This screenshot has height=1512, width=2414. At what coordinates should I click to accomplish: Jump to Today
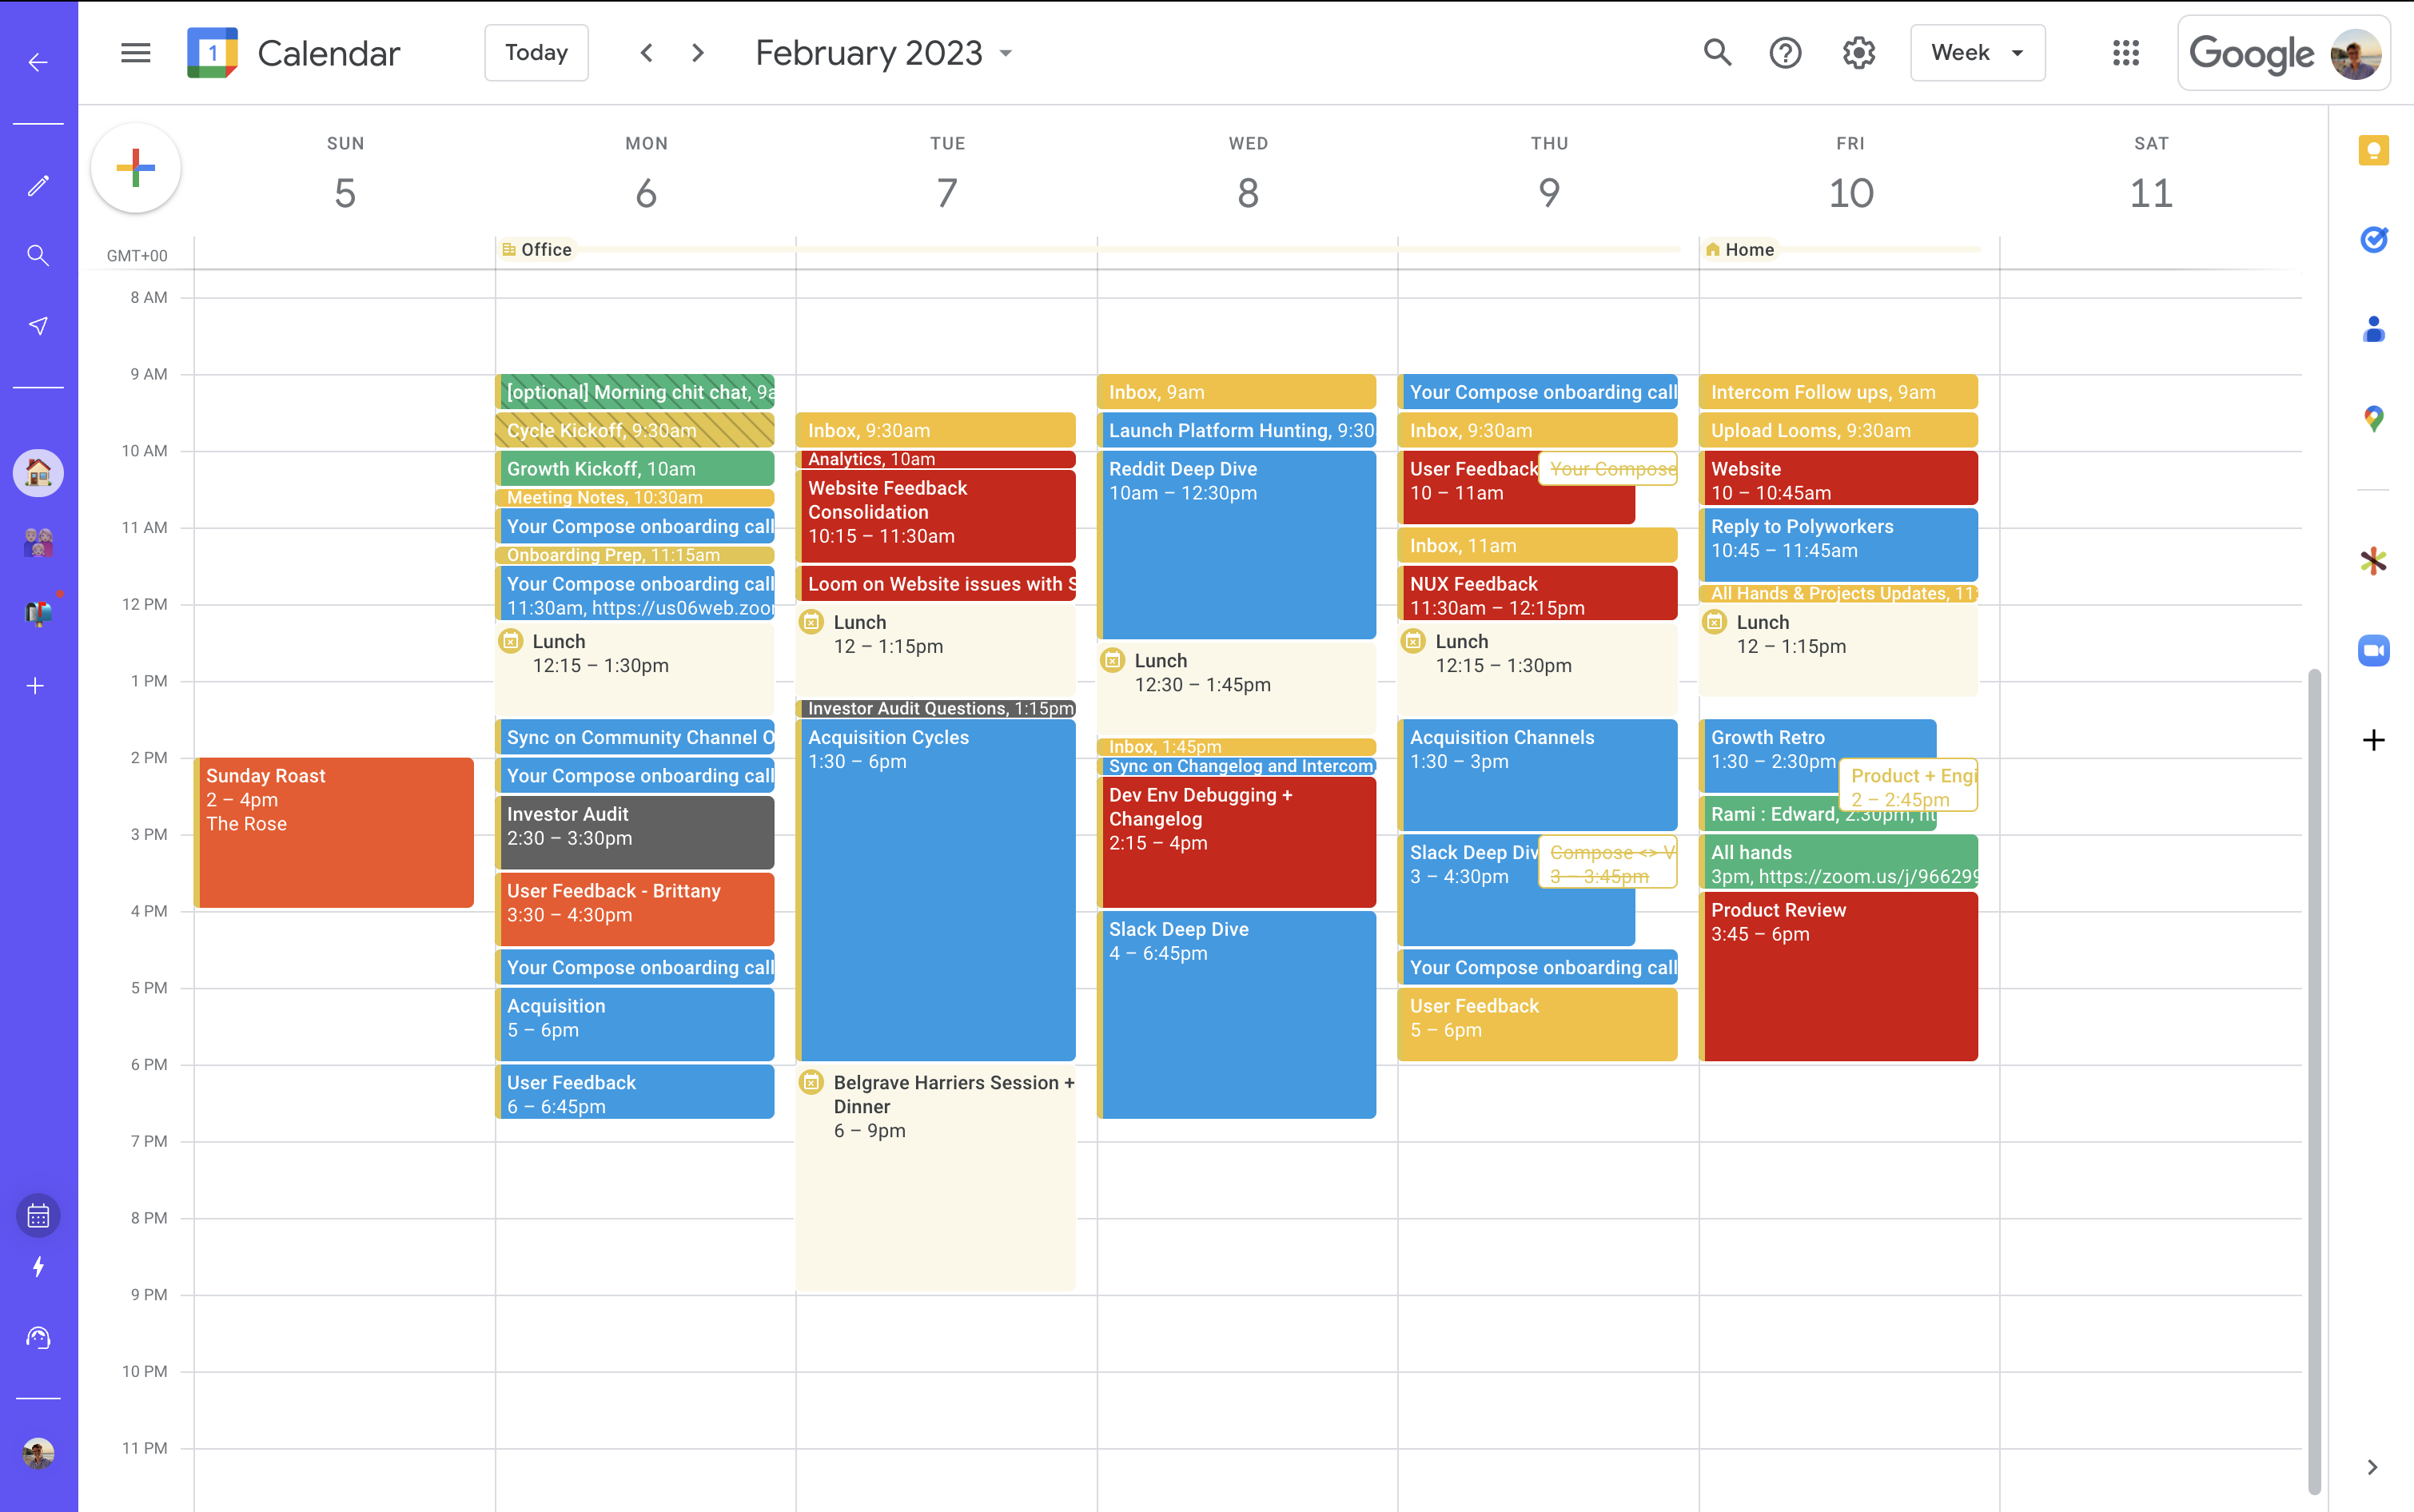coord(536,53)
